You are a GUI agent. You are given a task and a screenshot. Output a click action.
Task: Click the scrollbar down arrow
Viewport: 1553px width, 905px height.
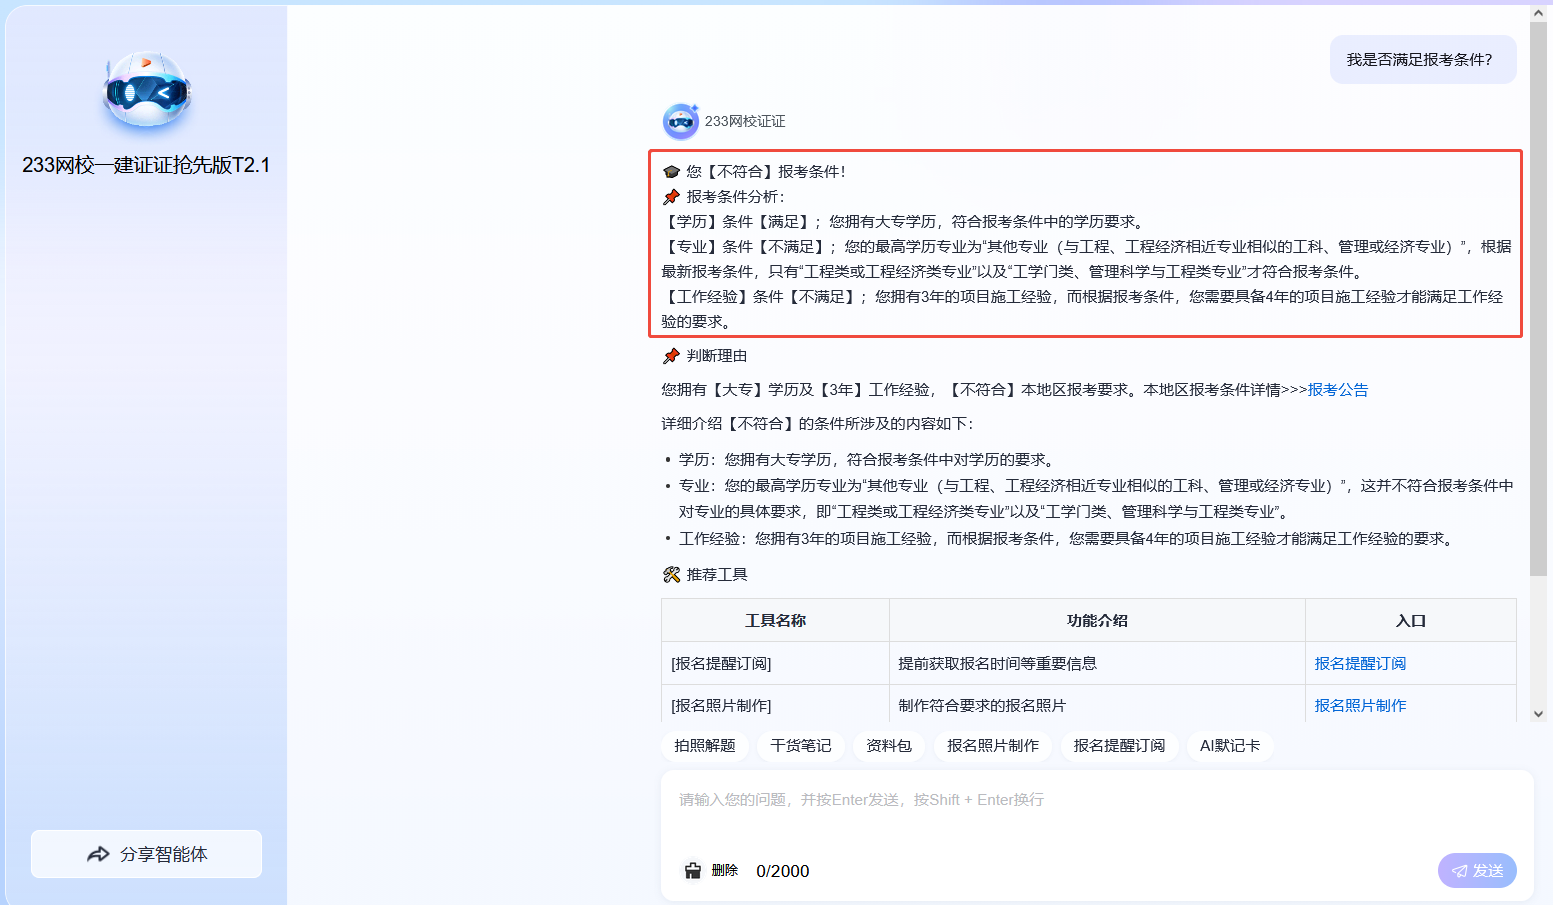click(1538, 714)
